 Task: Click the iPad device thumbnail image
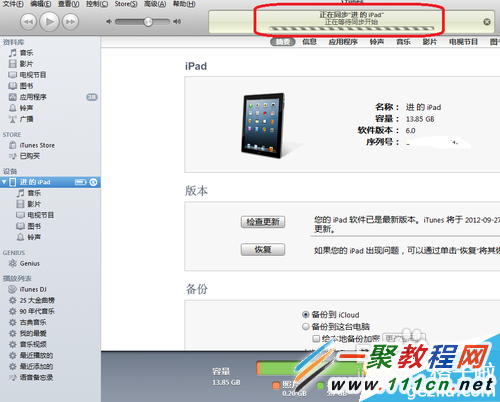pos(263,125)
